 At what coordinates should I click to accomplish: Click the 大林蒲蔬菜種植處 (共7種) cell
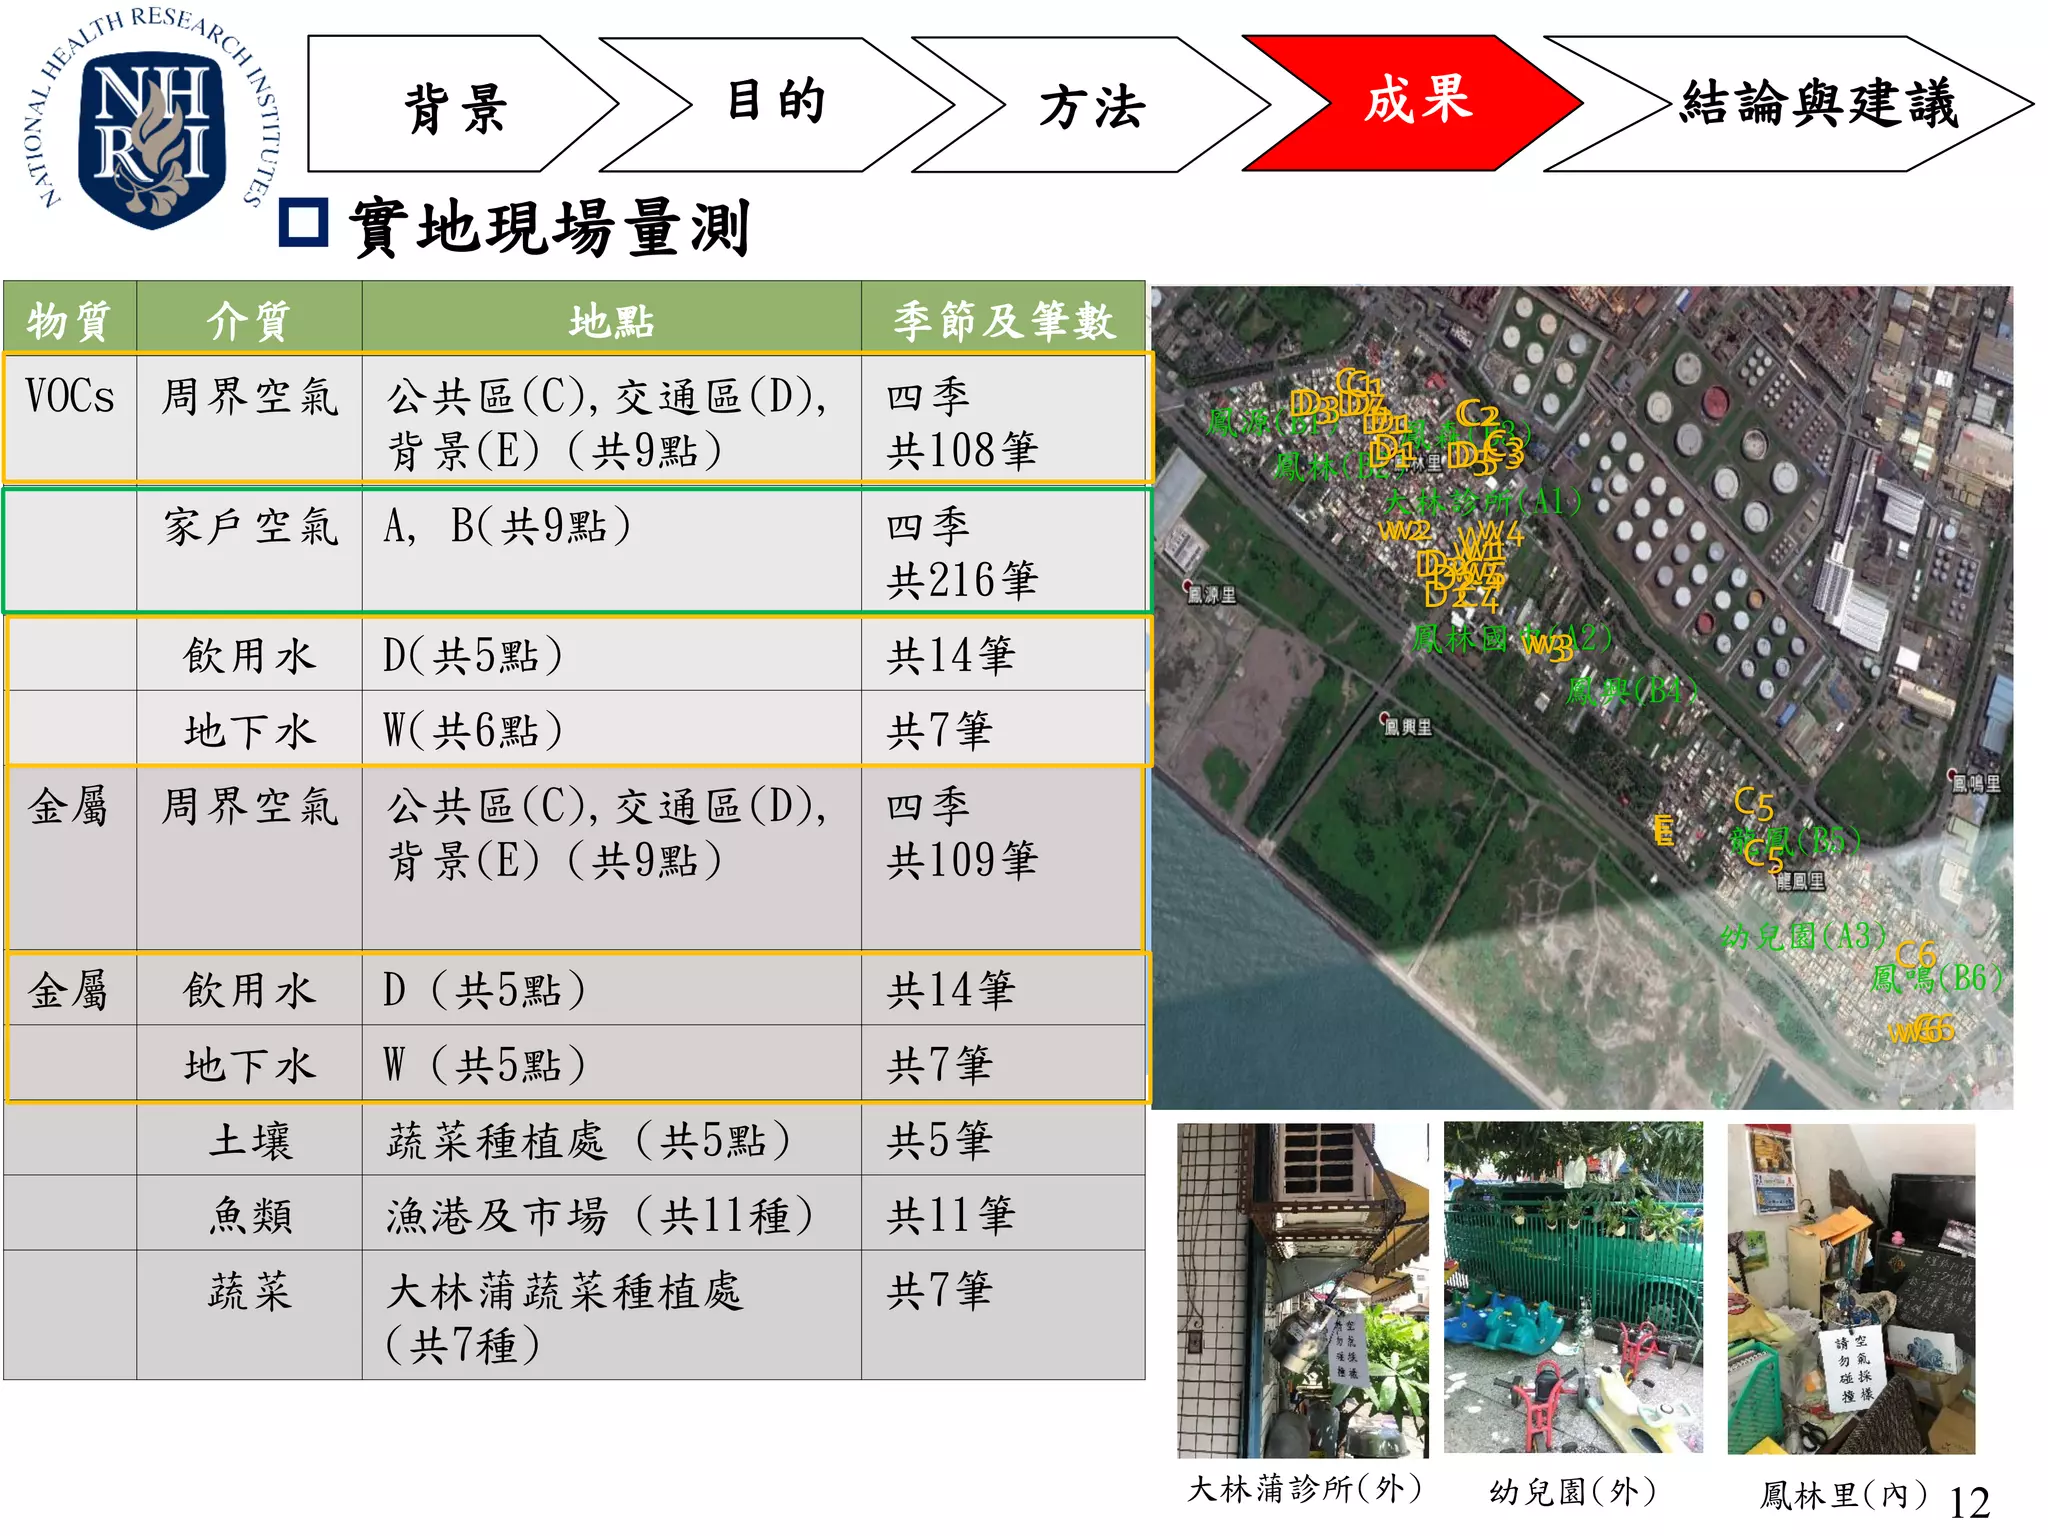tap(611, 1315)
